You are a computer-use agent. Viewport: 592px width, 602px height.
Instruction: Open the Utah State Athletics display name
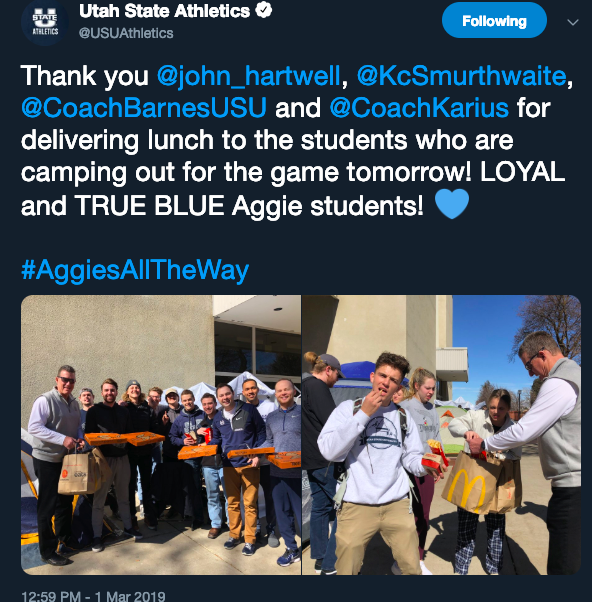164,11
